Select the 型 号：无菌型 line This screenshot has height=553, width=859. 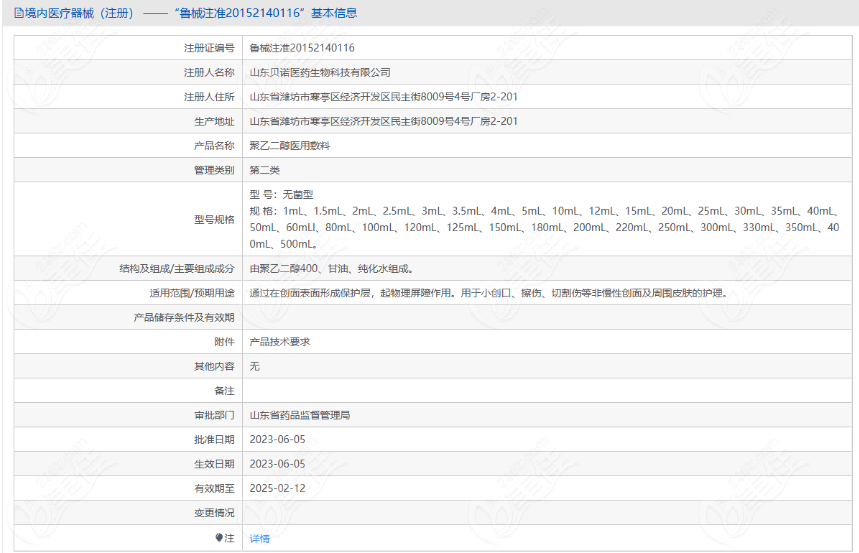click(x=281, y=195)
